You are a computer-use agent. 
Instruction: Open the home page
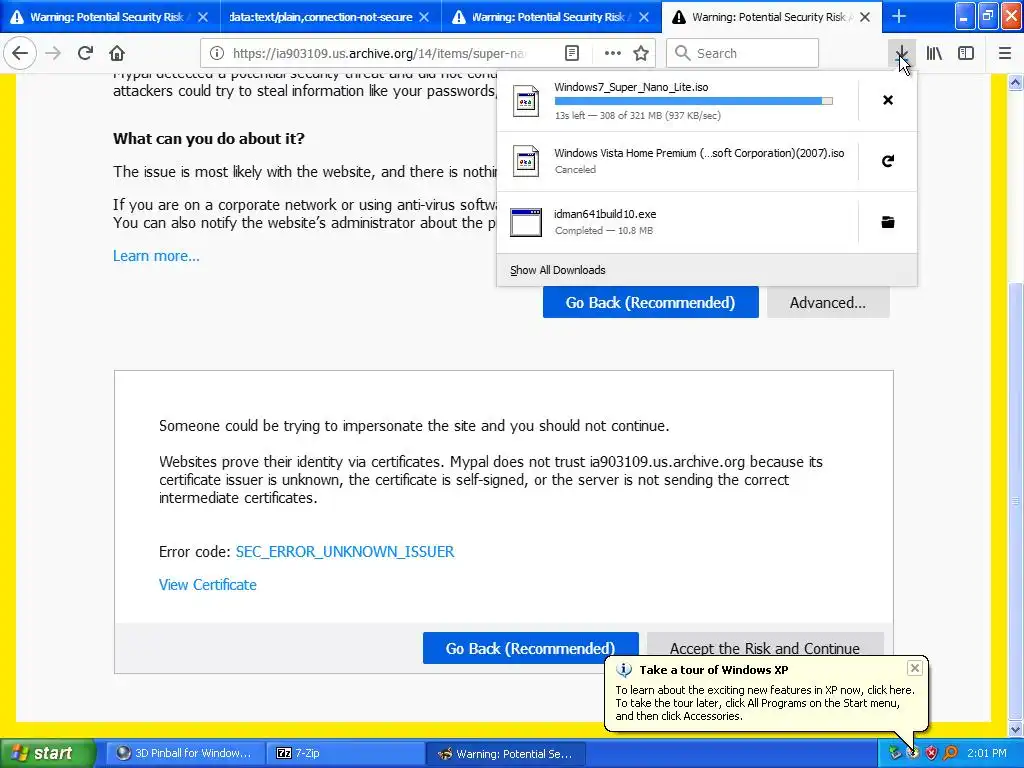point(117,53)
